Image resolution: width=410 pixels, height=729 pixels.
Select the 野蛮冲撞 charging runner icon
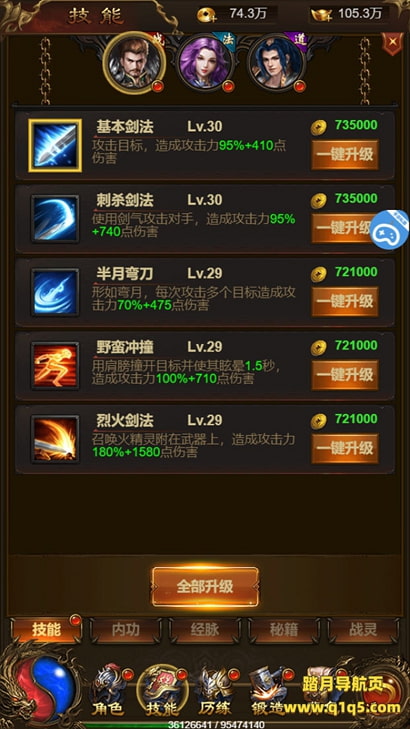pos(55,366)
